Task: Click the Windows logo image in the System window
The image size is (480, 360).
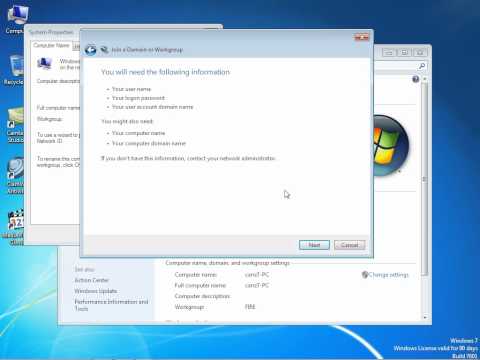Action: (391, 145)
